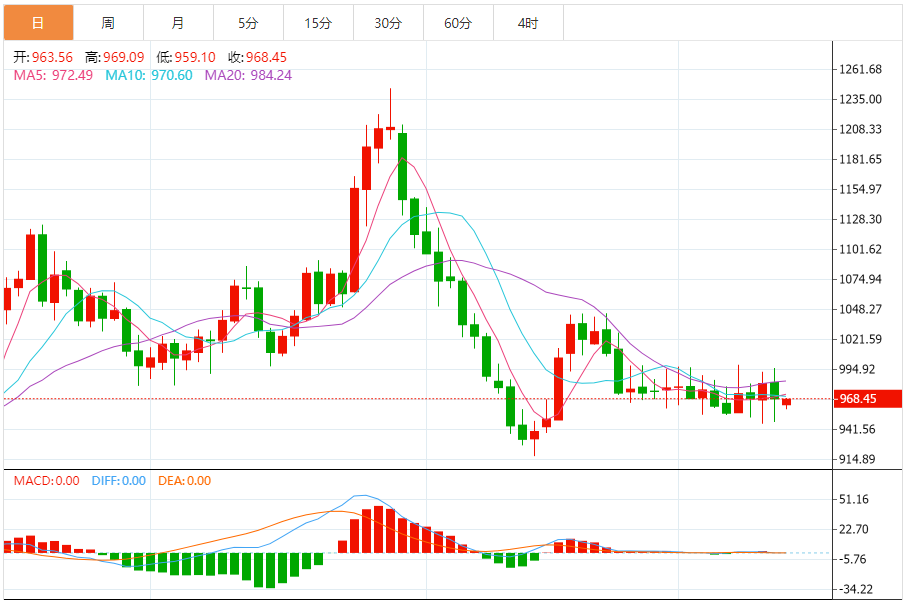This screenshot has width=907, height=600.
Task: Click the high price 969.09
Action: pyautogui.click(x=124, y=57)
